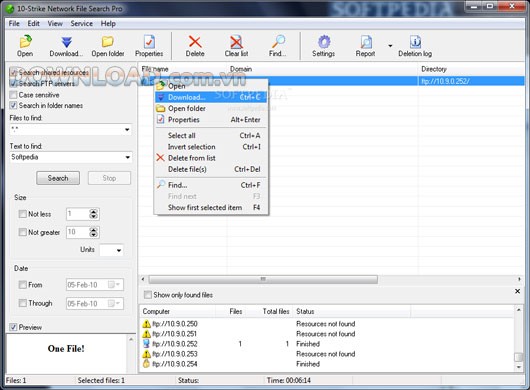Choose Download in the context menu
The height and width of the screenshot is (390, 530).
click(x=211, y=97)
